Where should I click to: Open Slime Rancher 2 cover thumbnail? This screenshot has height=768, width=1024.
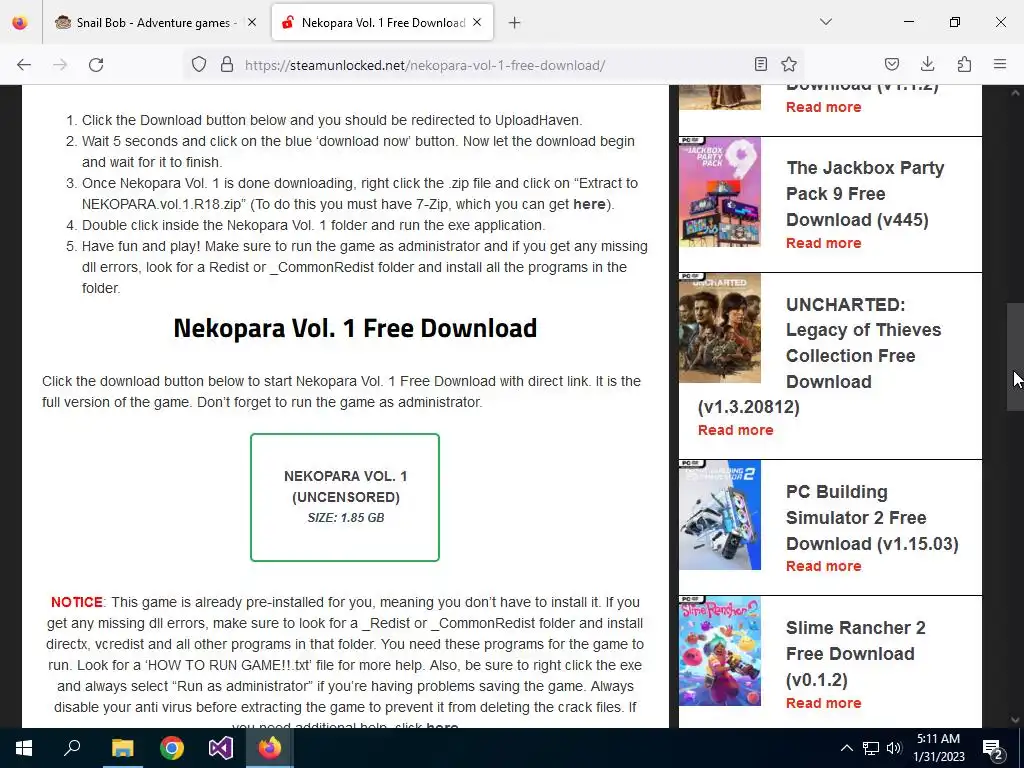click(720, 651)
